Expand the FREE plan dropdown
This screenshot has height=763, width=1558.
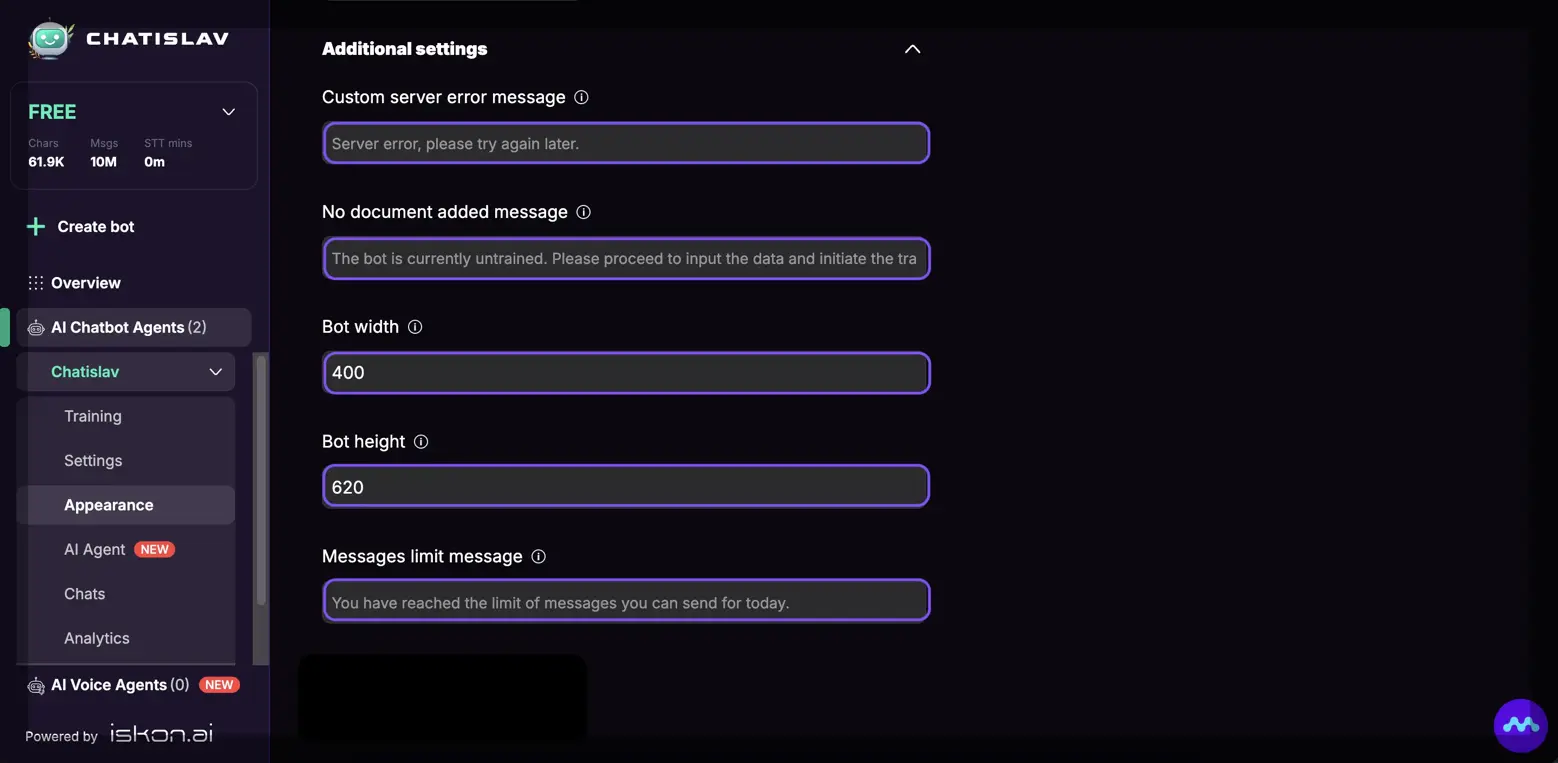[228, 112]
